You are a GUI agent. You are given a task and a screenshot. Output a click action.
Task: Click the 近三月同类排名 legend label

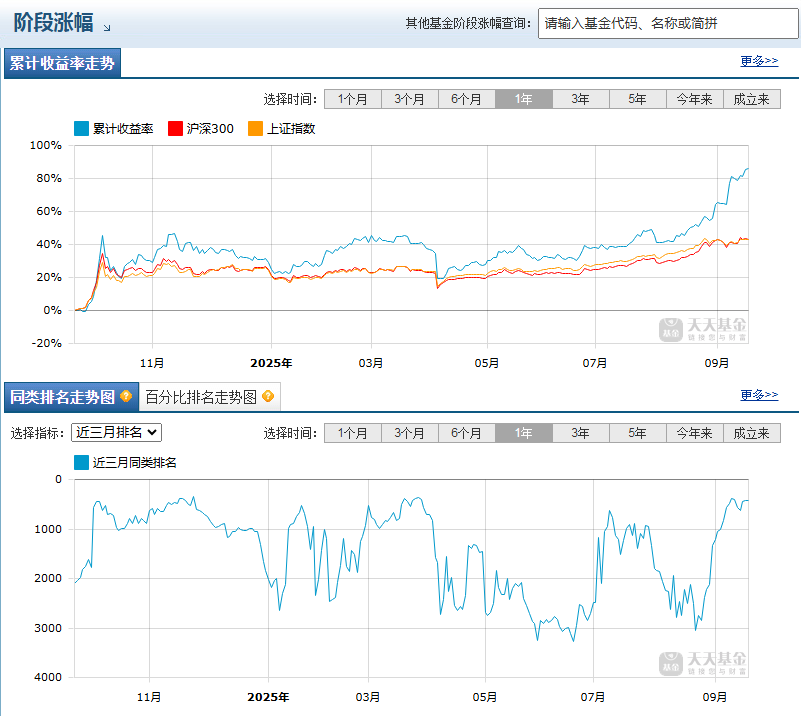pos(135,463)
